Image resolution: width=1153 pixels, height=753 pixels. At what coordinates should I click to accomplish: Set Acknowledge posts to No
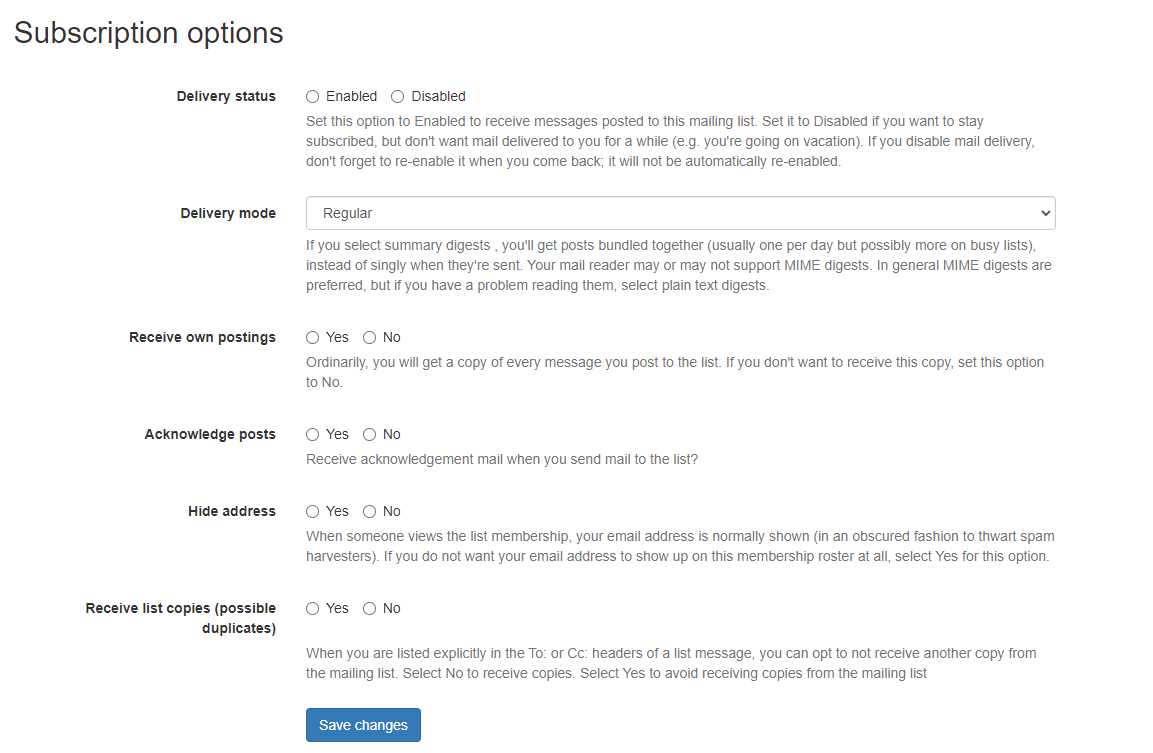click(x=370, y=435)
